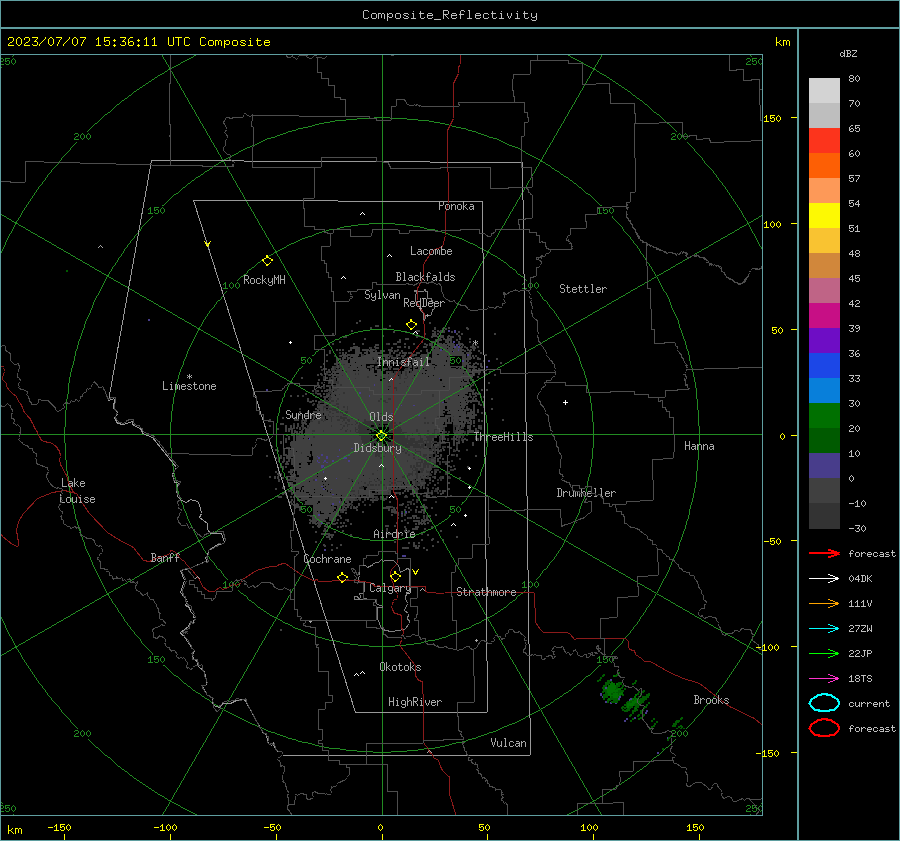Viewport: 900px width, 841px height.
Task: Click the 100 tick on right km axis
Action: [x=772, y=224]
